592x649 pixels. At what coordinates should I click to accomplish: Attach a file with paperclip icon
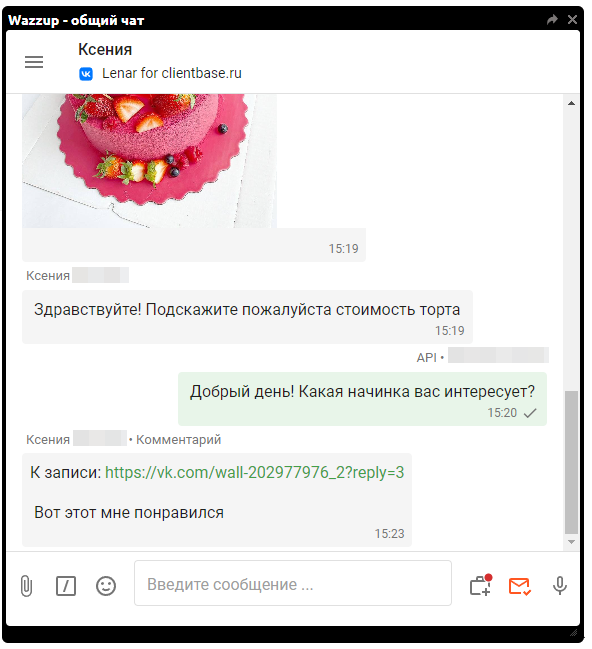point(26,586)
